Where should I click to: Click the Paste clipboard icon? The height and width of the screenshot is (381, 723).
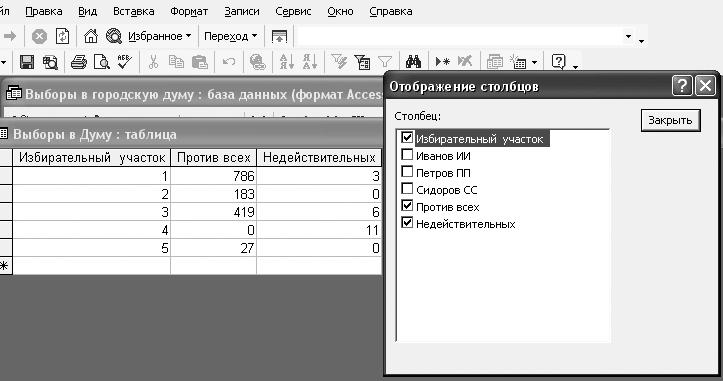200,62
